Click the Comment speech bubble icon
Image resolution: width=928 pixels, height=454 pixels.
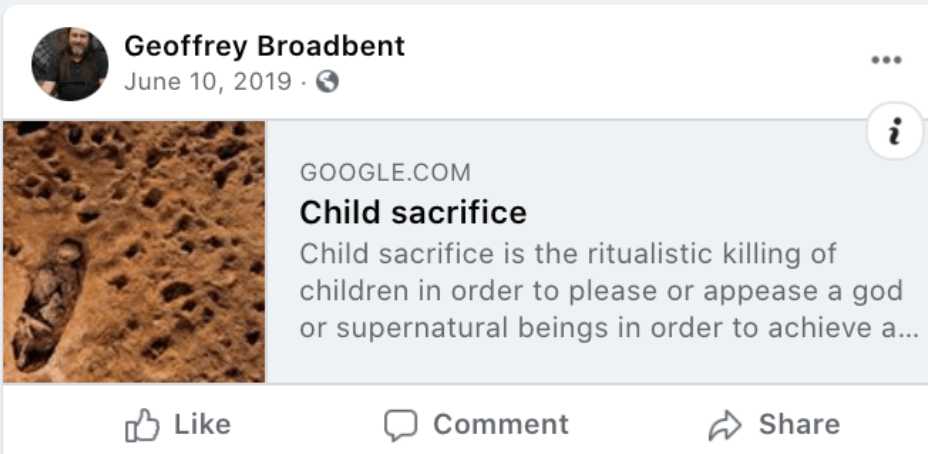pyautogui.click(x=400, y=425)
